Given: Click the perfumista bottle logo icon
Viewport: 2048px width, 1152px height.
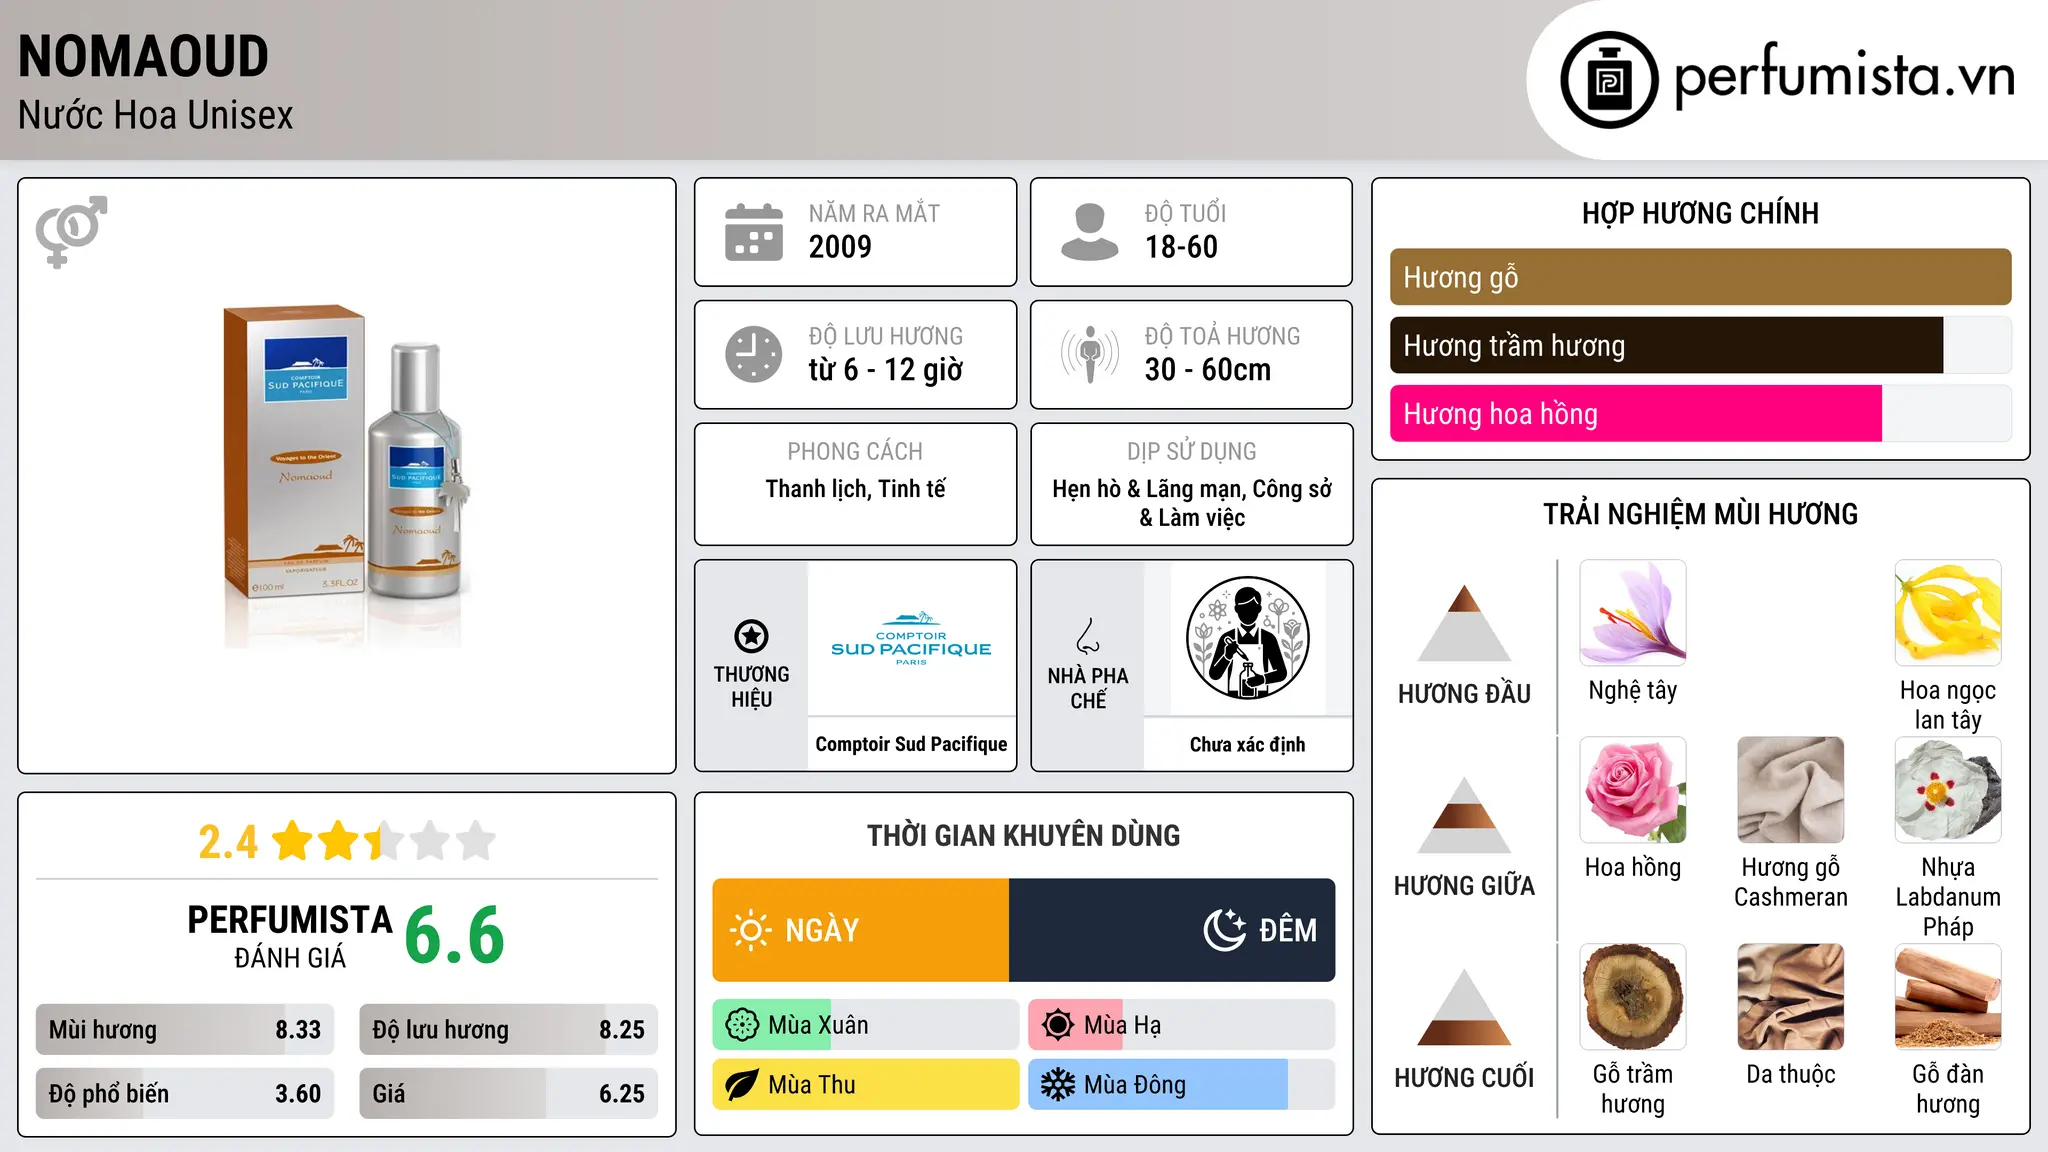Looking at the screenshot, I should tap(1609, 80).
